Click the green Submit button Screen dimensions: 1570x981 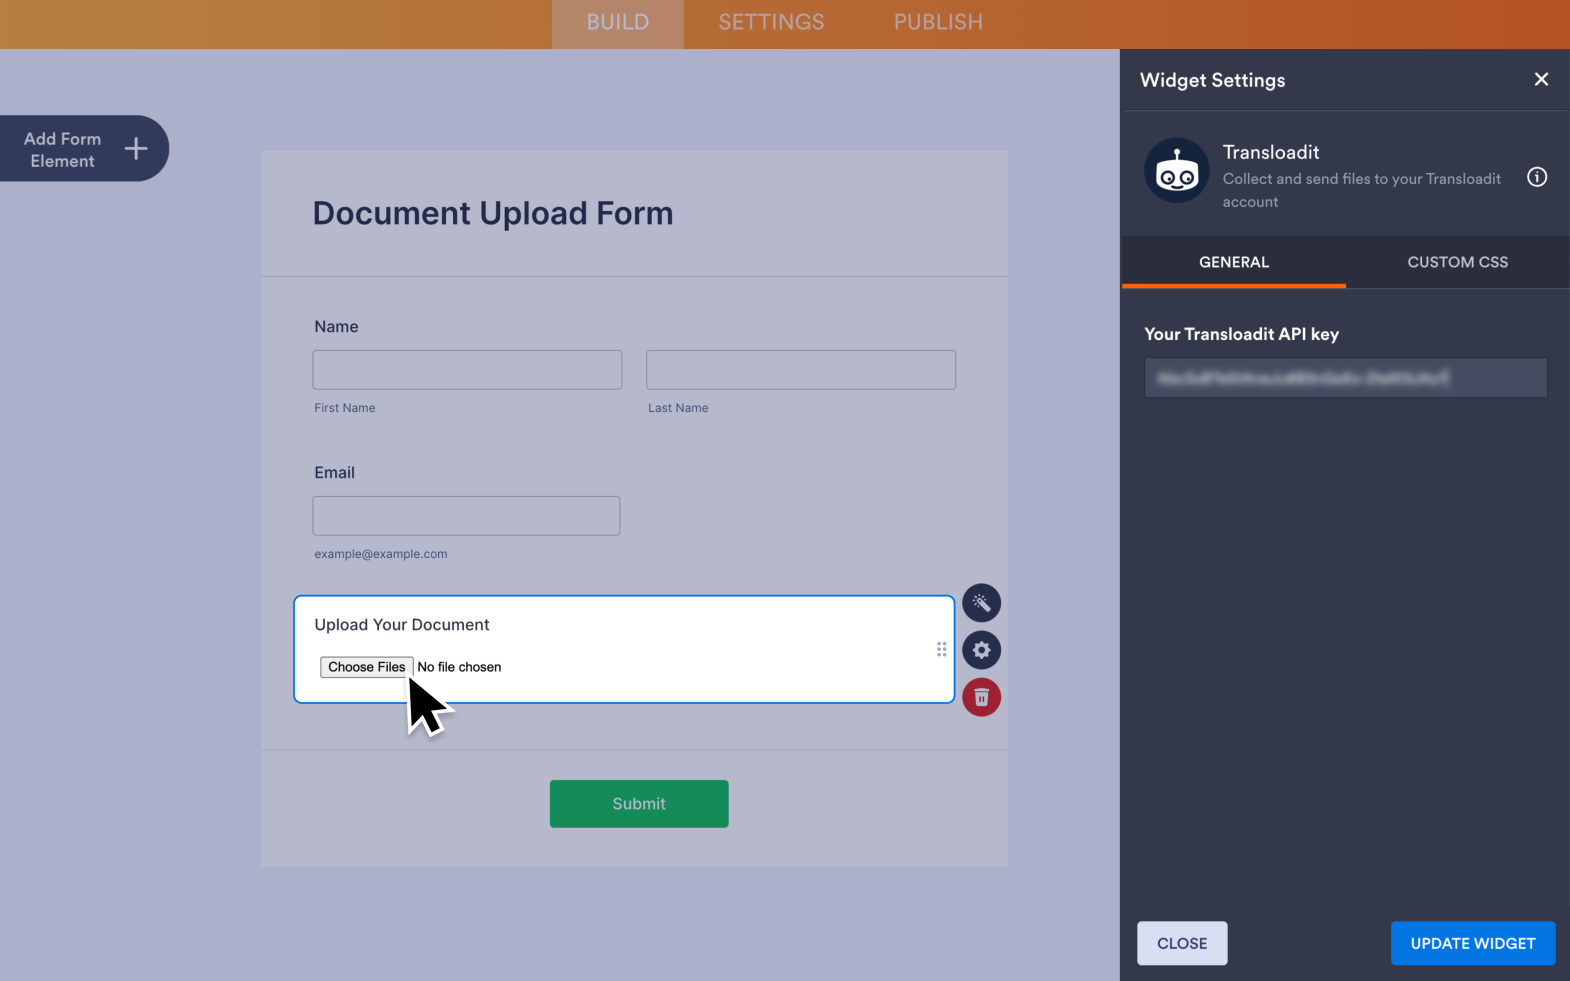(x=638, y=804)
